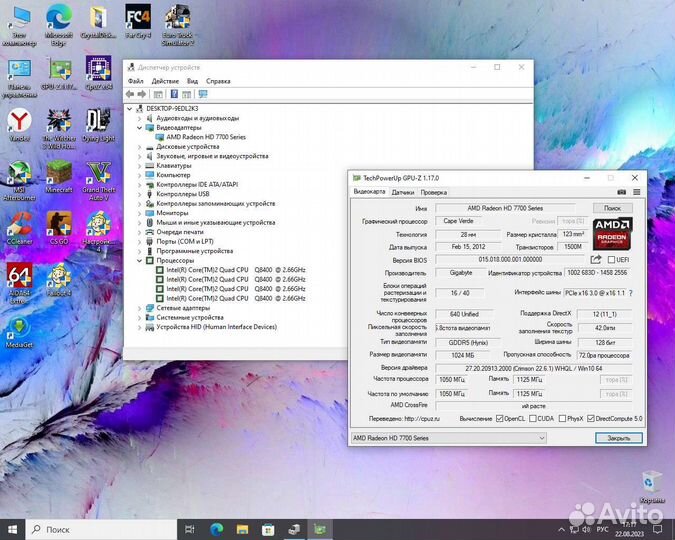
Task: Open the Microsoft Edge desktop shortcut
Action: pyautogui.click(x=59, y=25)
